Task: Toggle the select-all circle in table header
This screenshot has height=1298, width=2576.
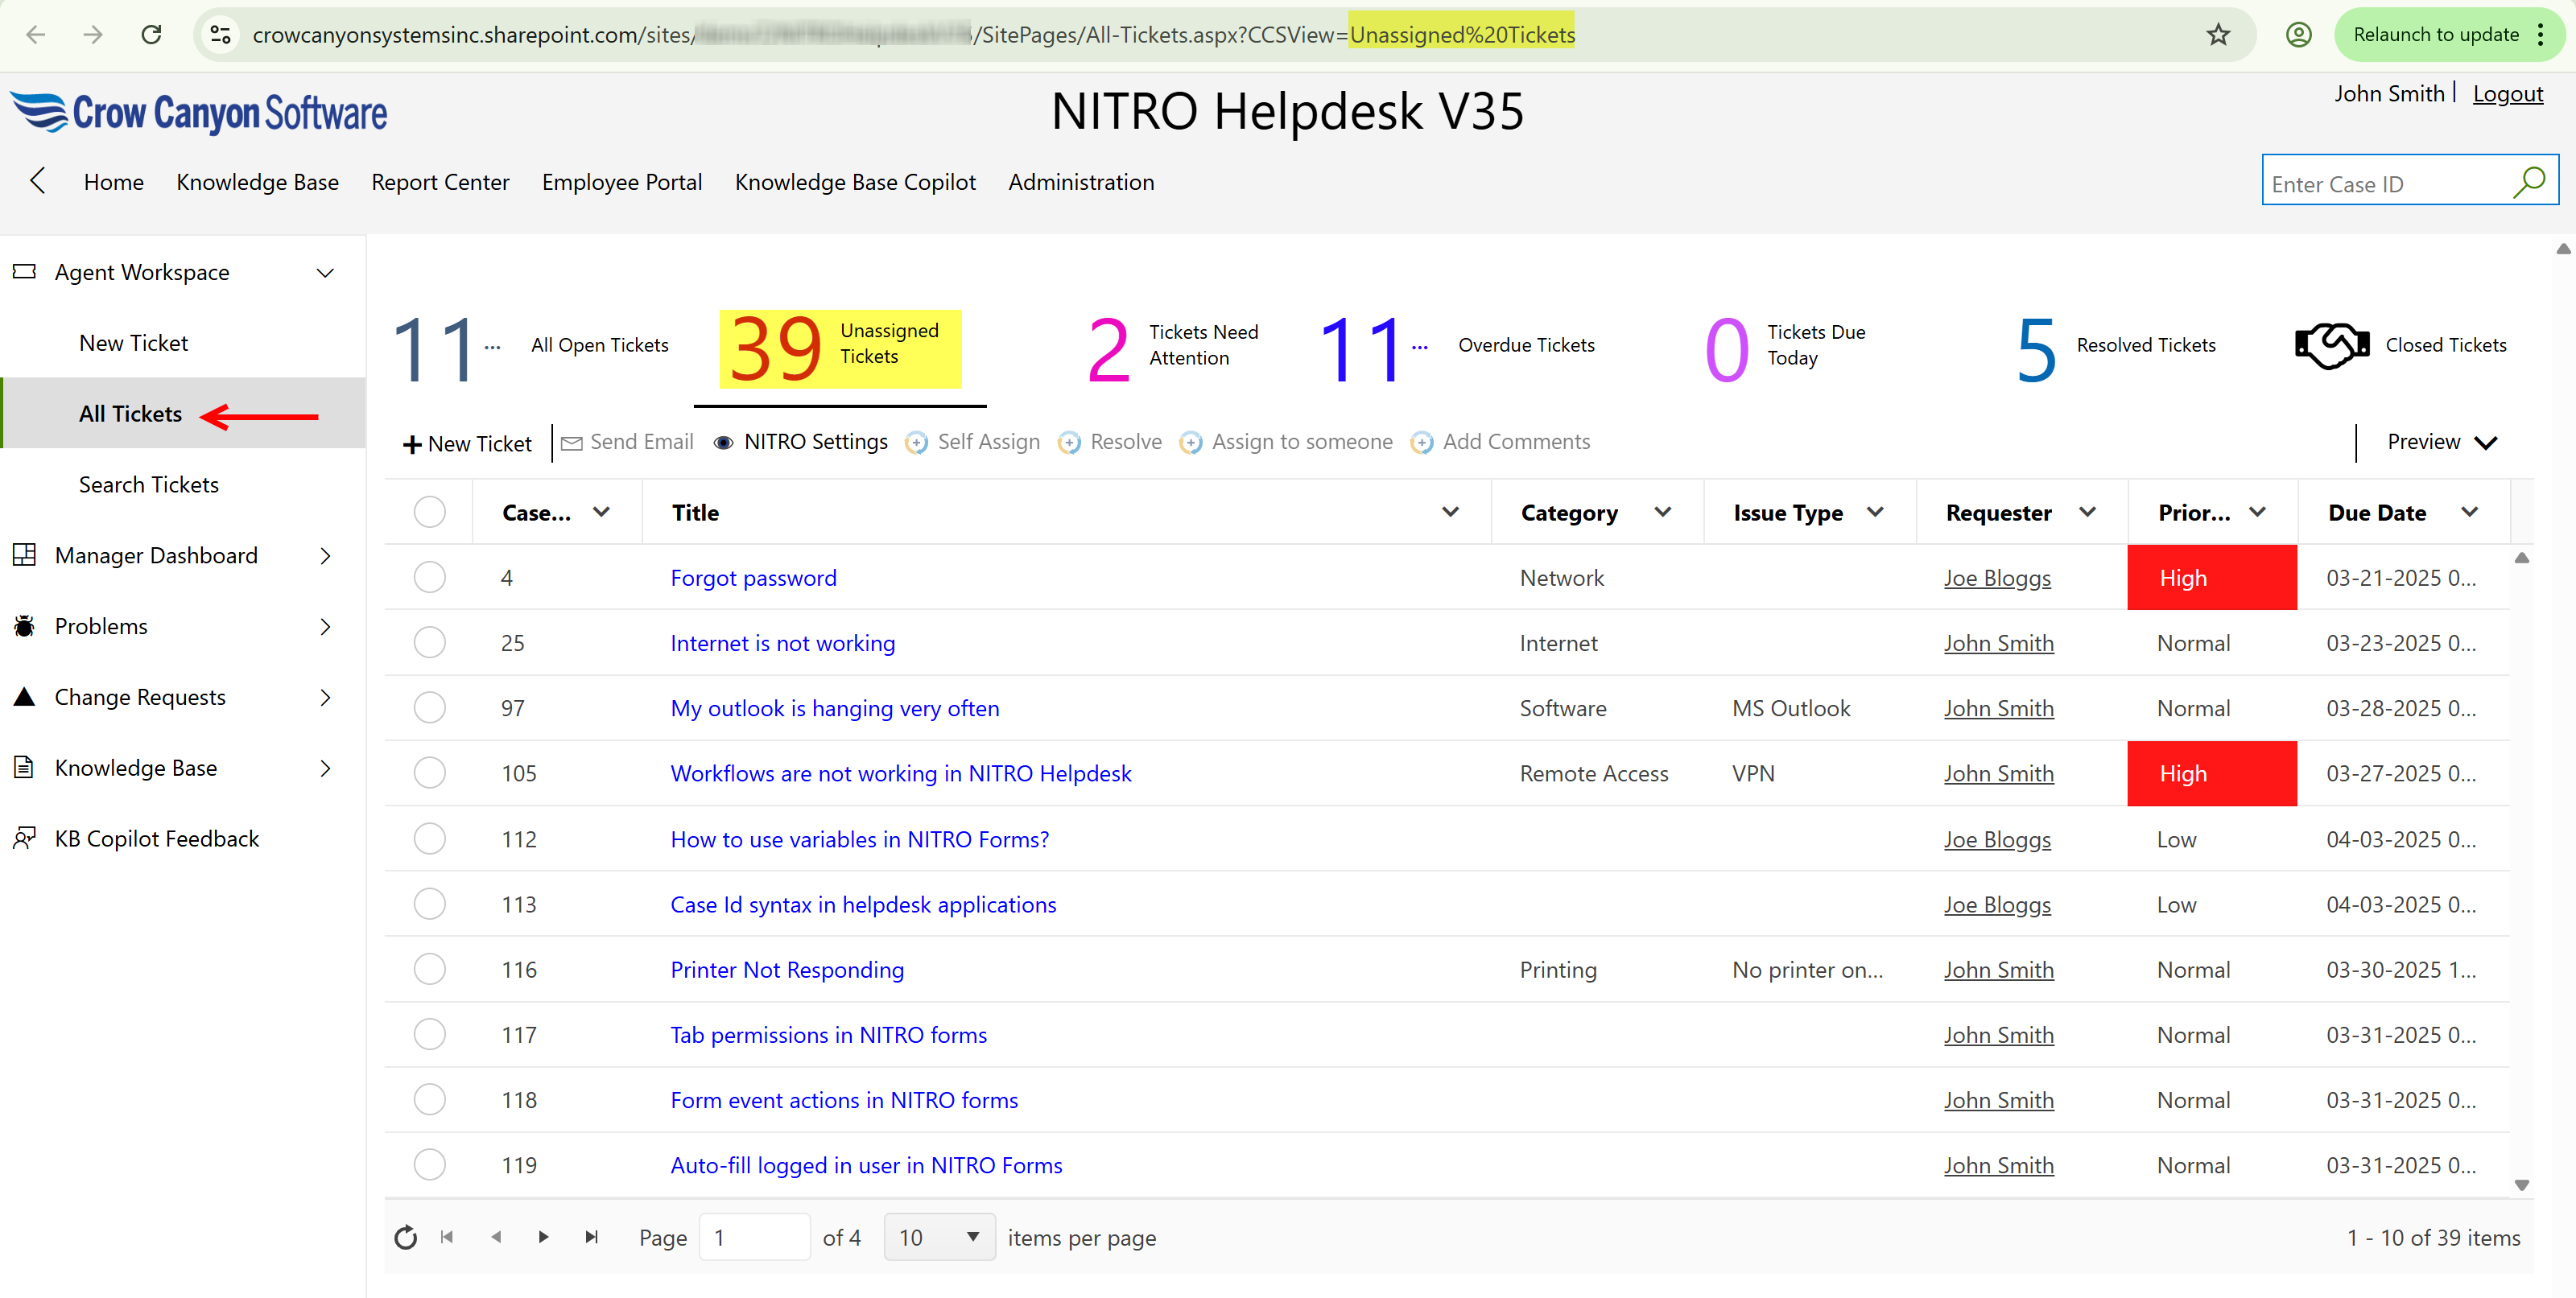Action: pos(429,511)
